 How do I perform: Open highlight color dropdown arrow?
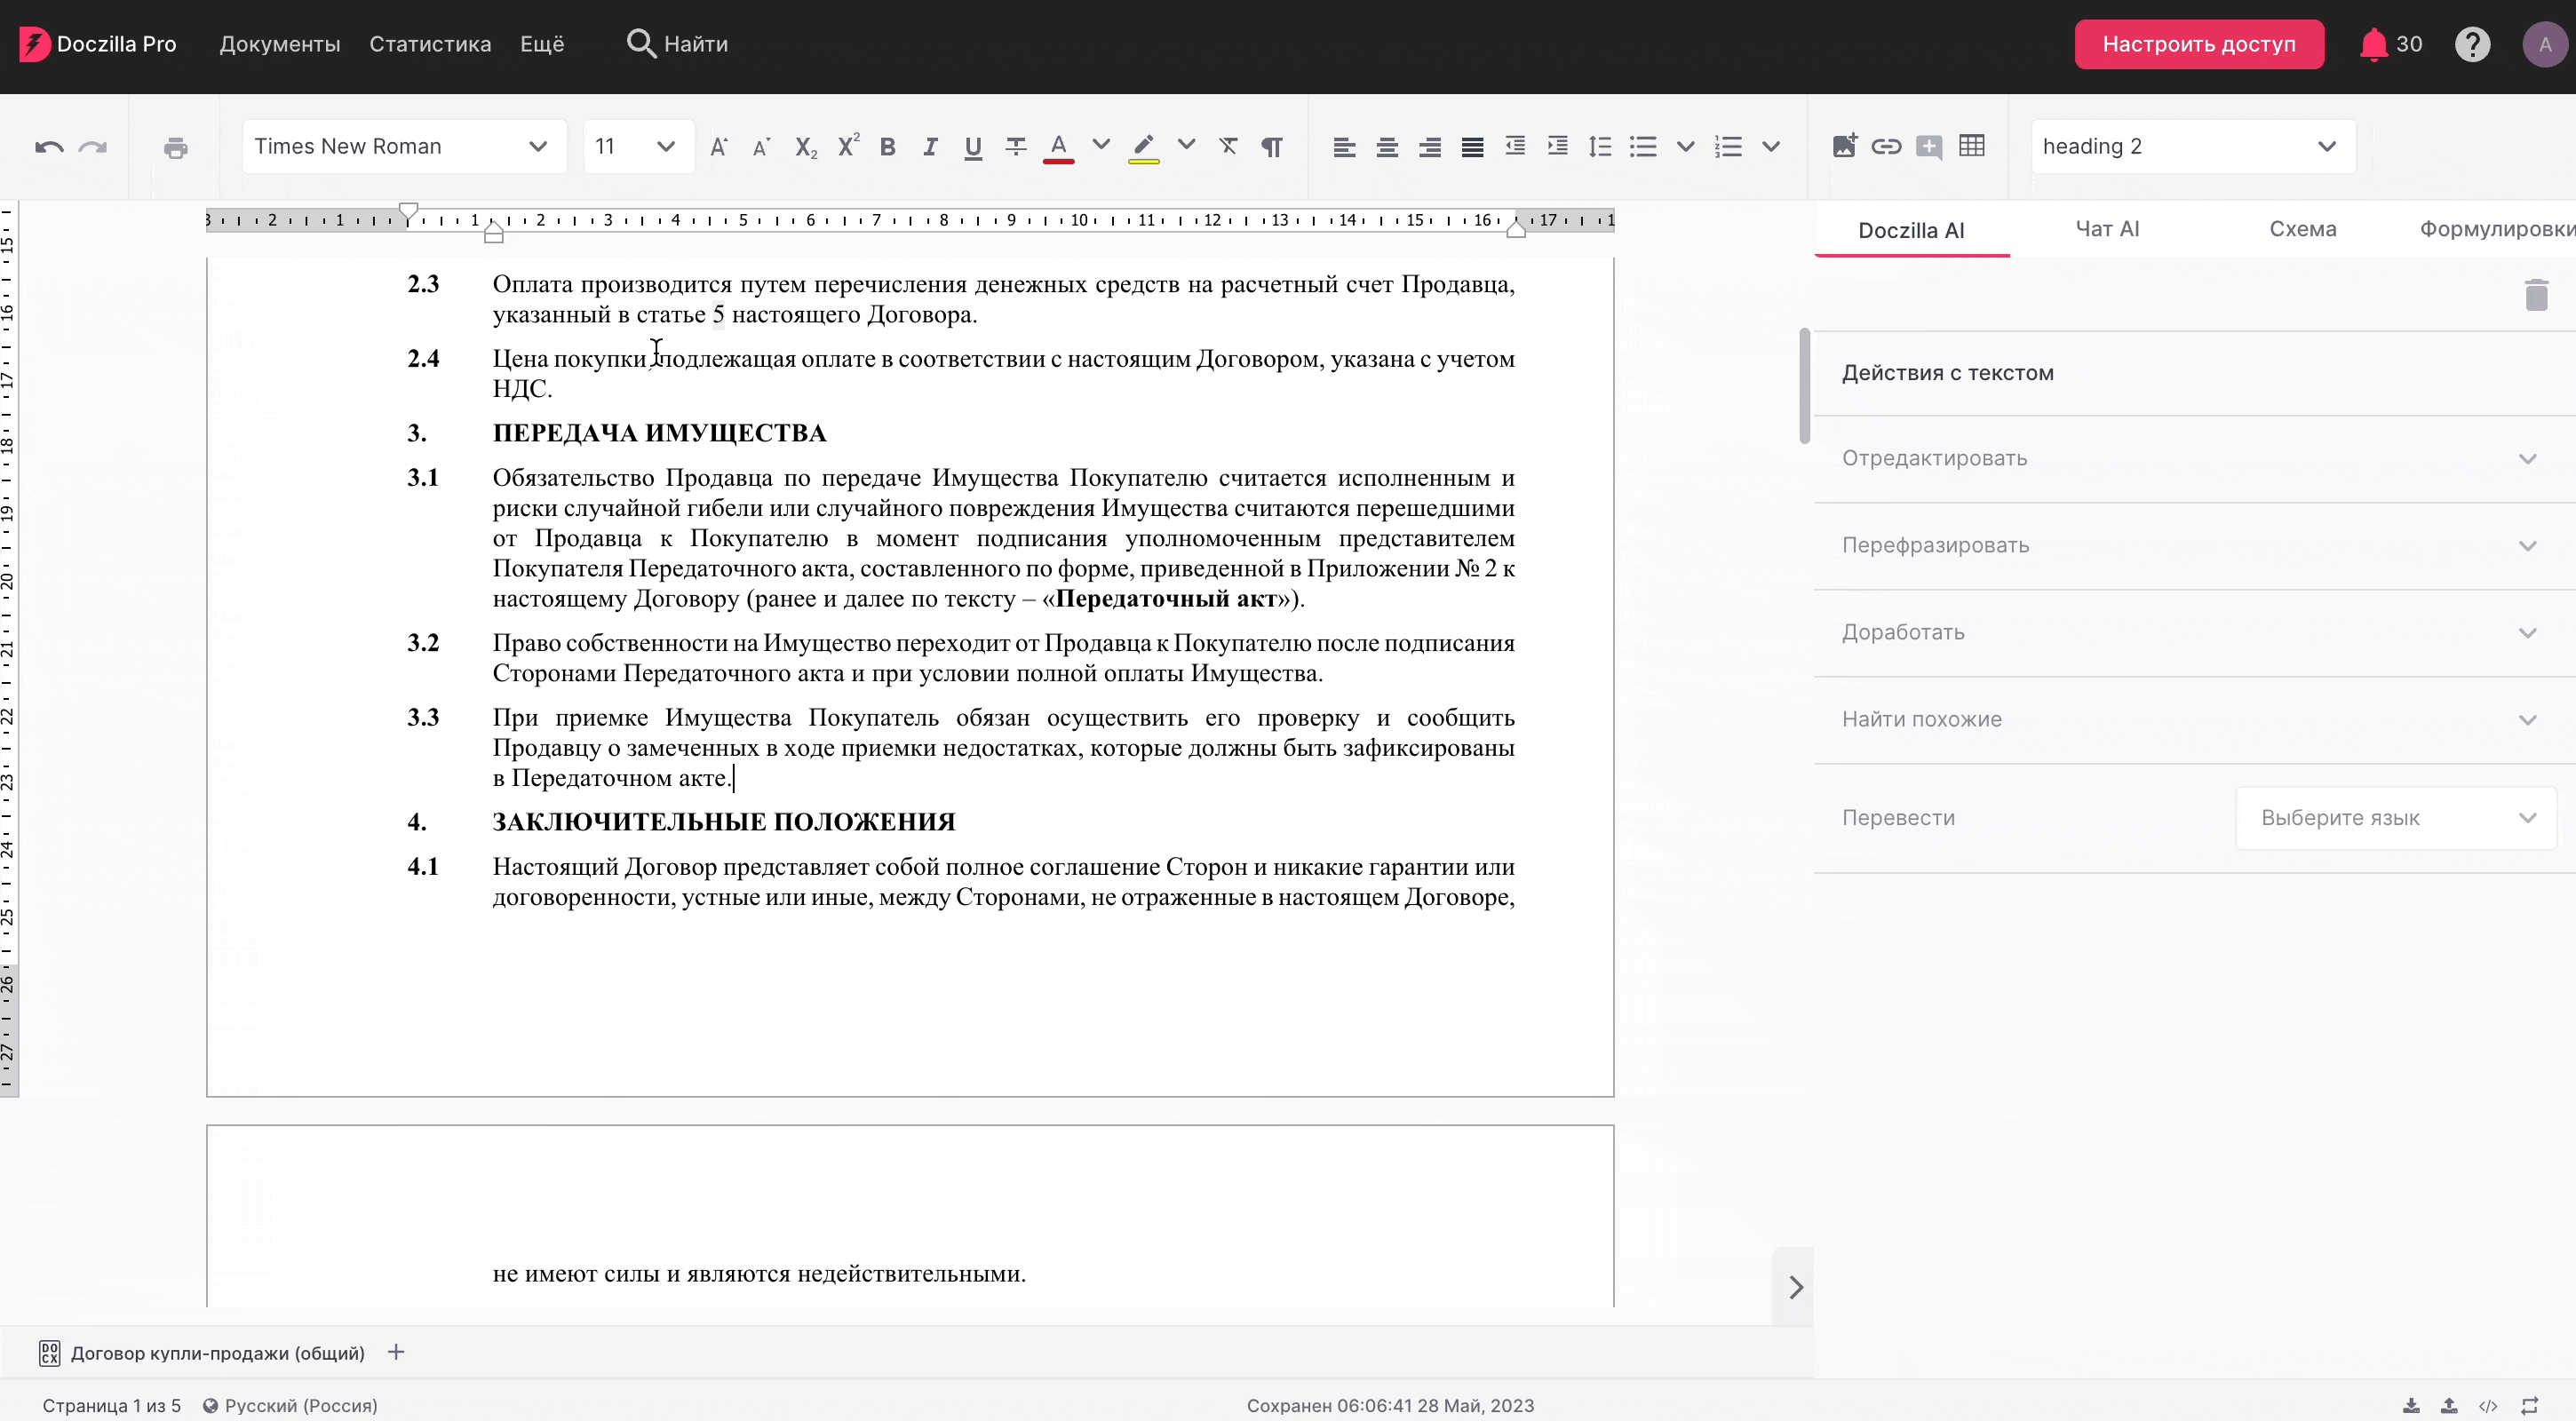tap(1186, 146)
